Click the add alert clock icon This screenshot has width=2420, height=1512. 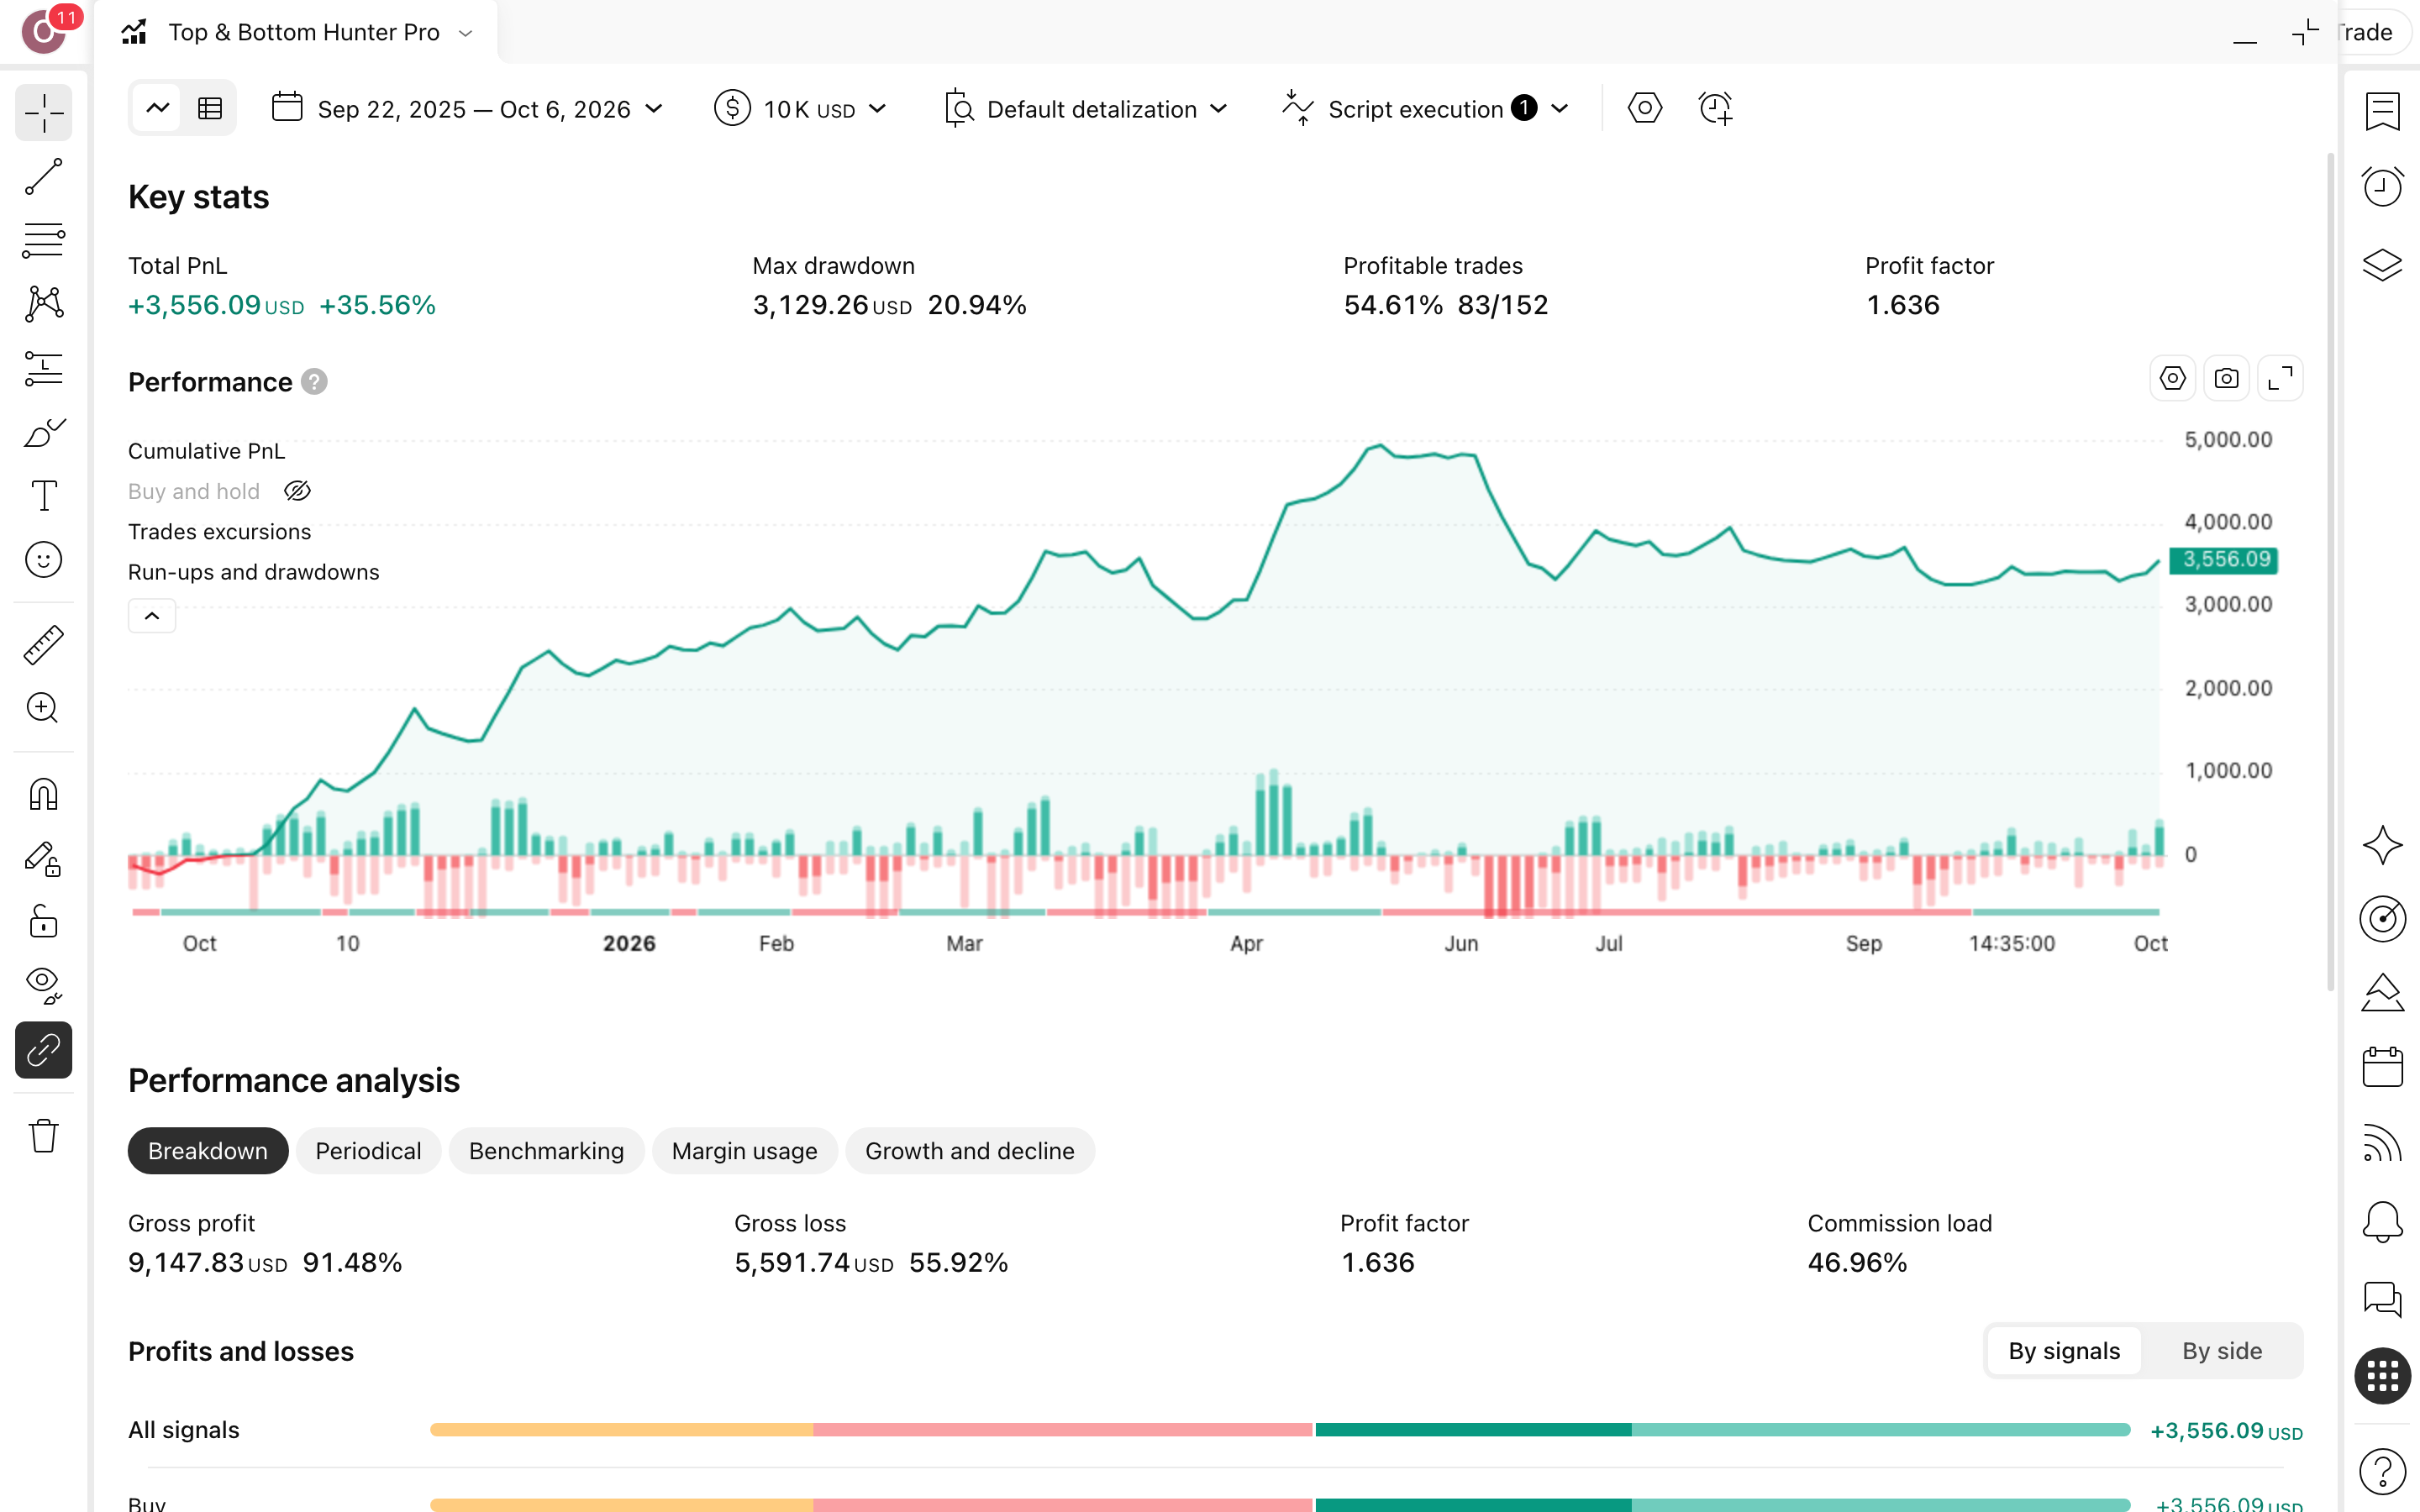pyautogui.click(x=1715, y=108)
